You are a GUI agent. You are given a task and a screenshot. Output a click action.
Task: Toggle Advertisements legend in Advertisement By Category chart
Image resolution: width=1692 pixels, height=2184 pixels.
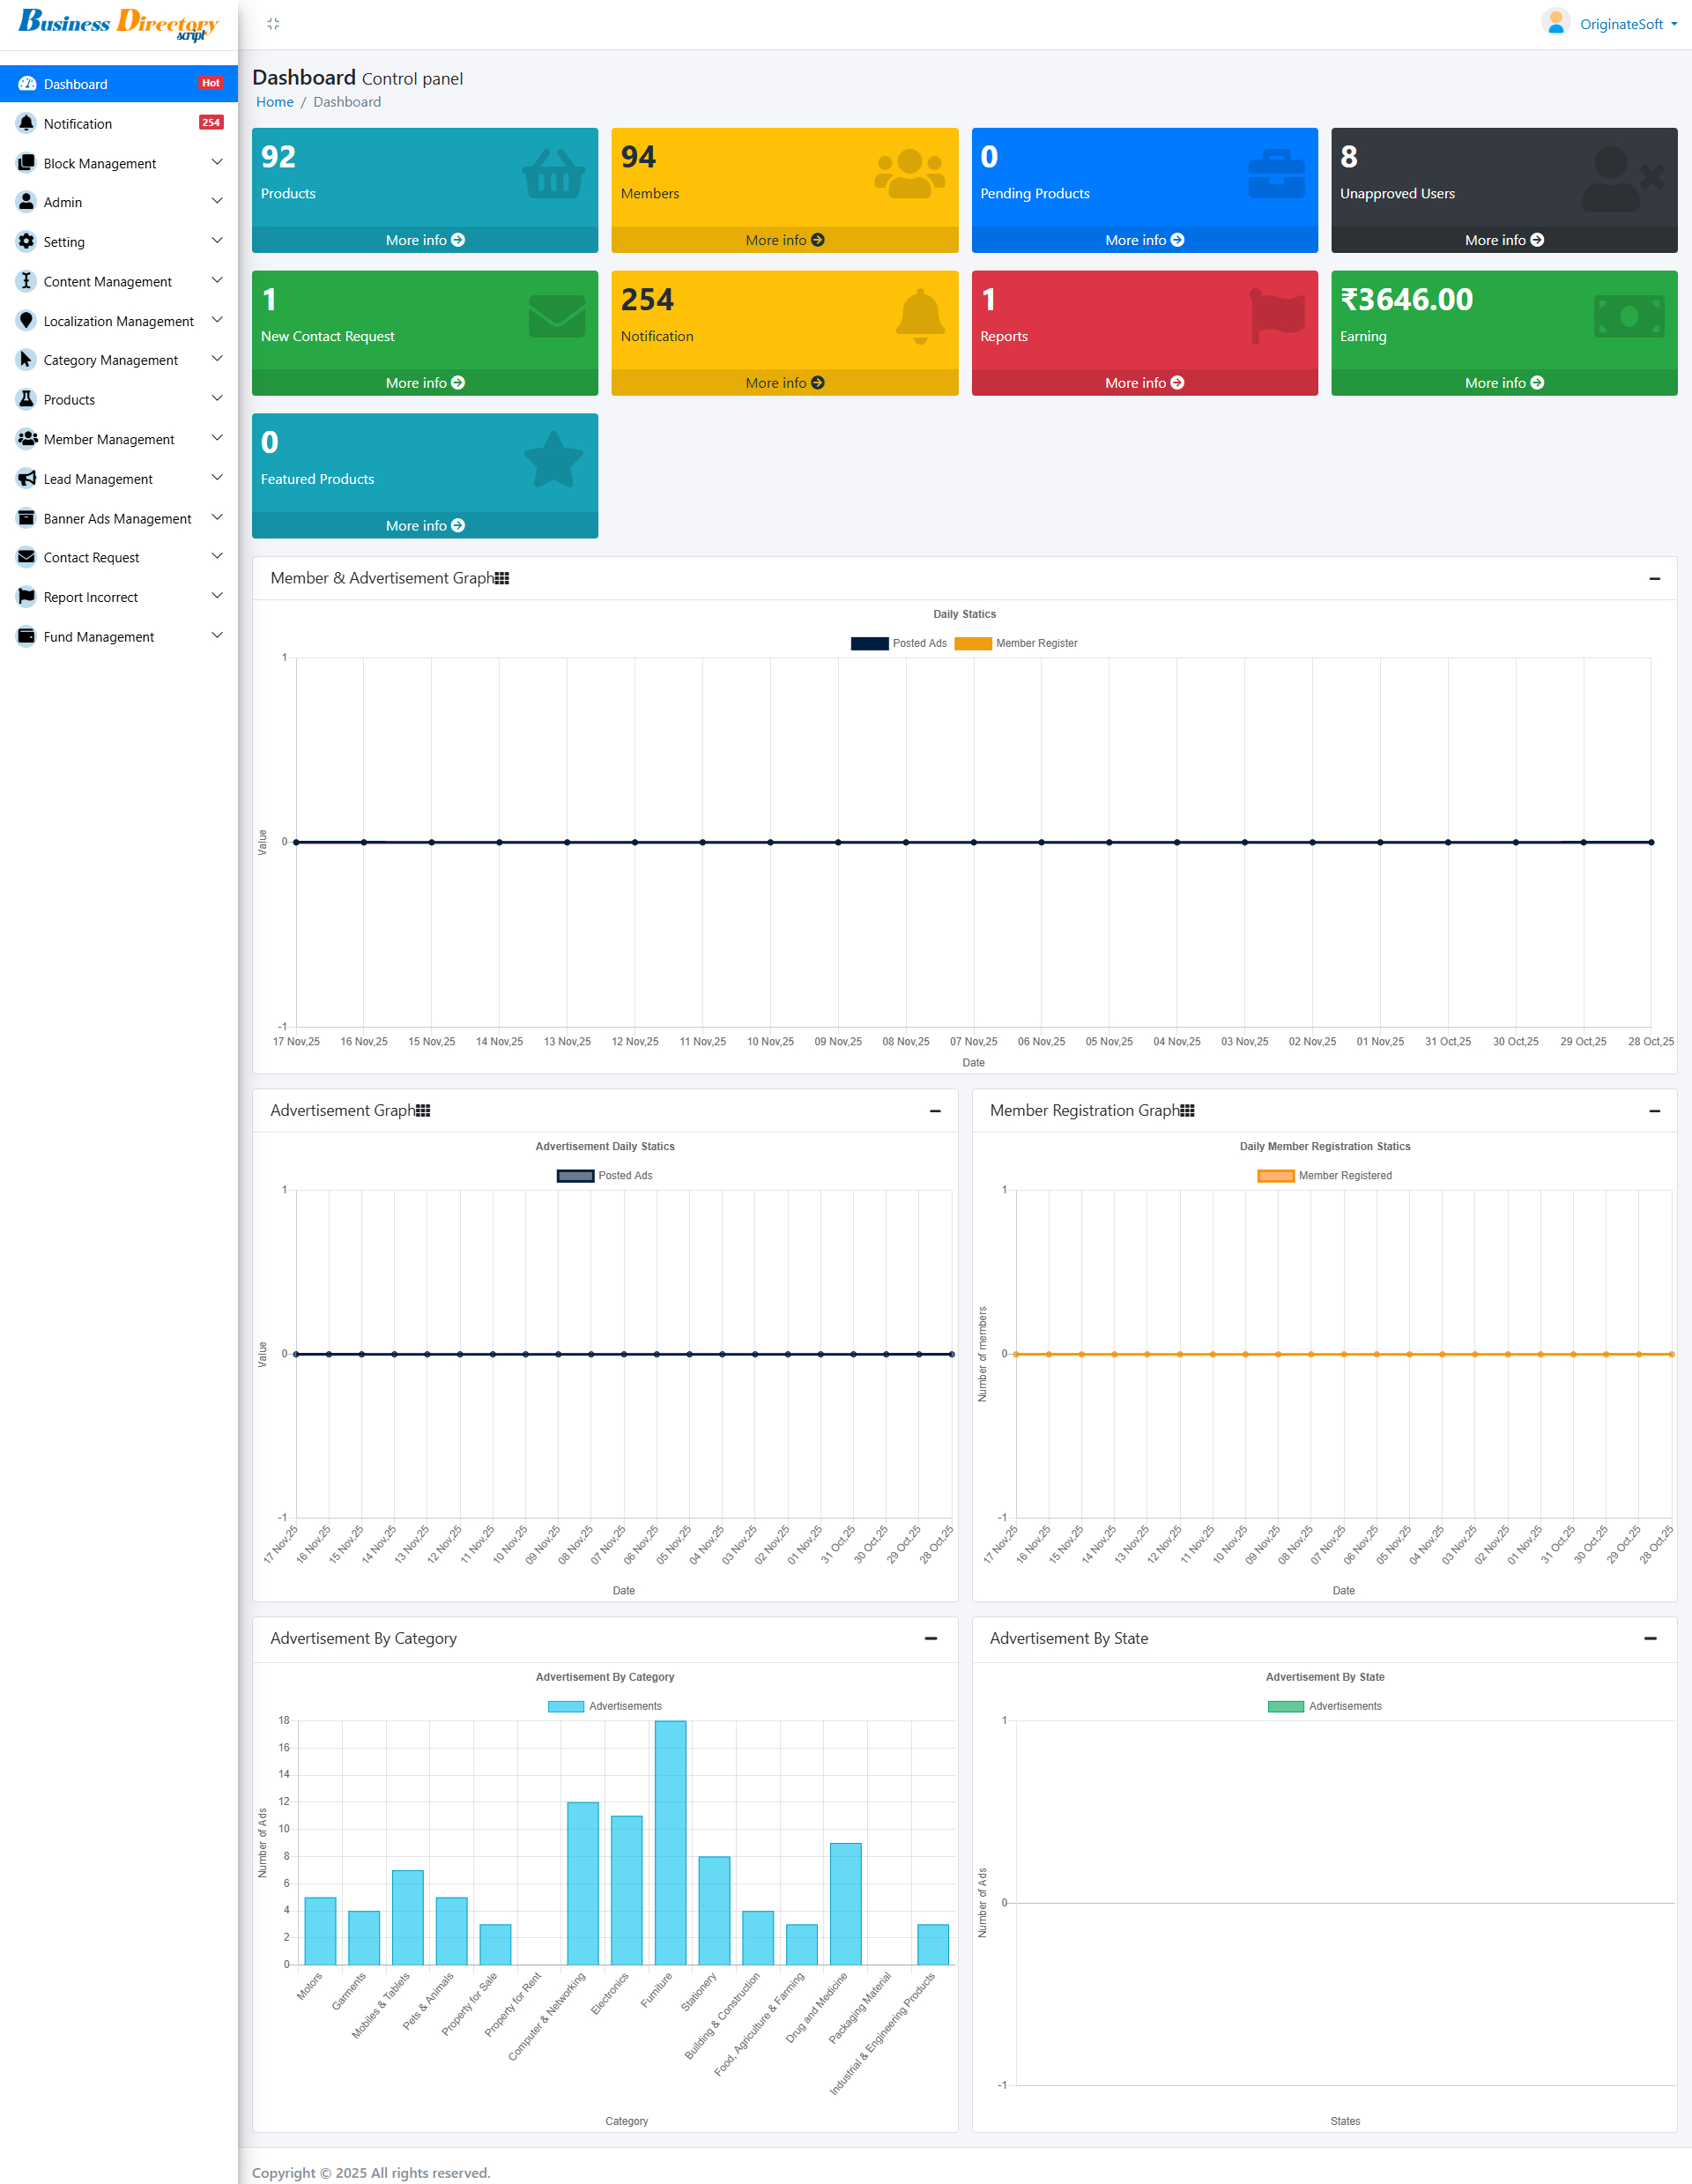coord(566,1707)
